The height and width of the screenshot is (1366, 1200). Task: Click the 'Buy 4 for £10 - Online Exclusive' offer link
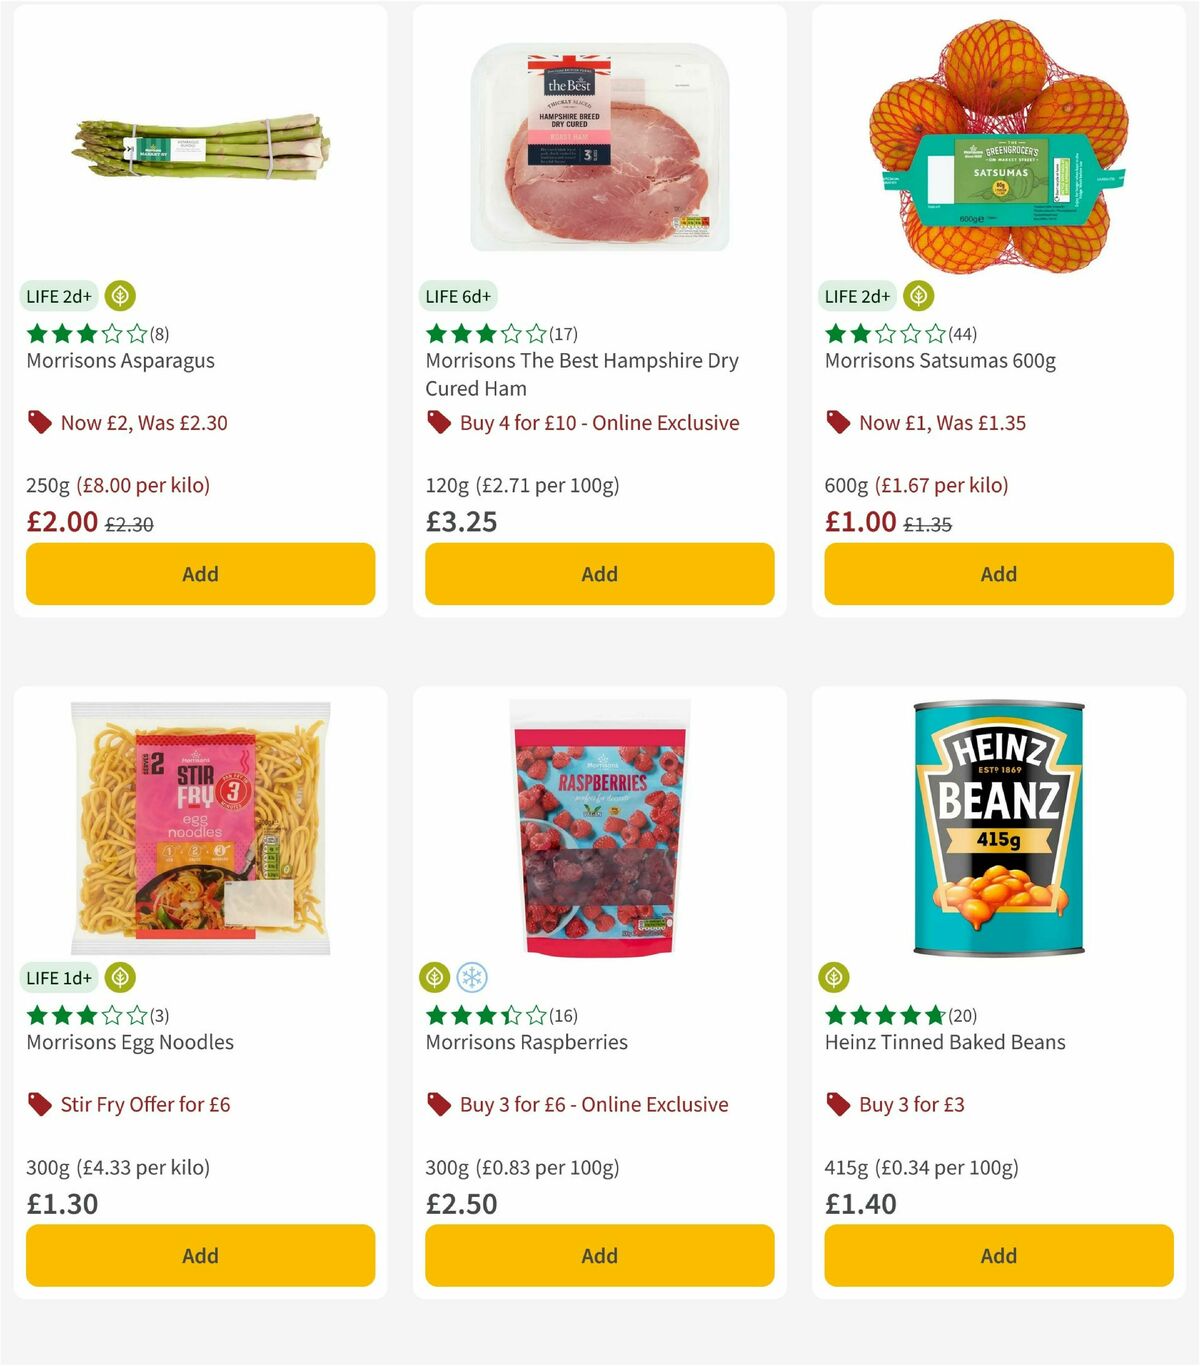(x=597, y=423)
